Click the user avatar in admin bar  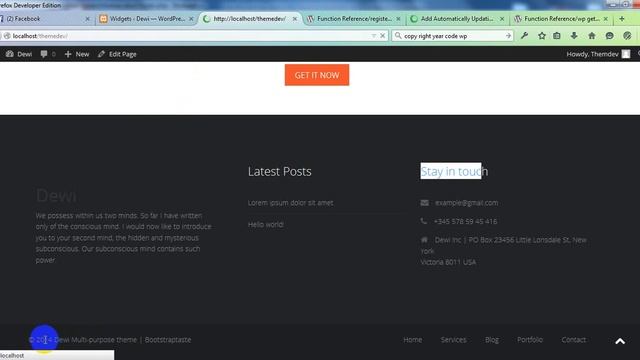point(626,54)
